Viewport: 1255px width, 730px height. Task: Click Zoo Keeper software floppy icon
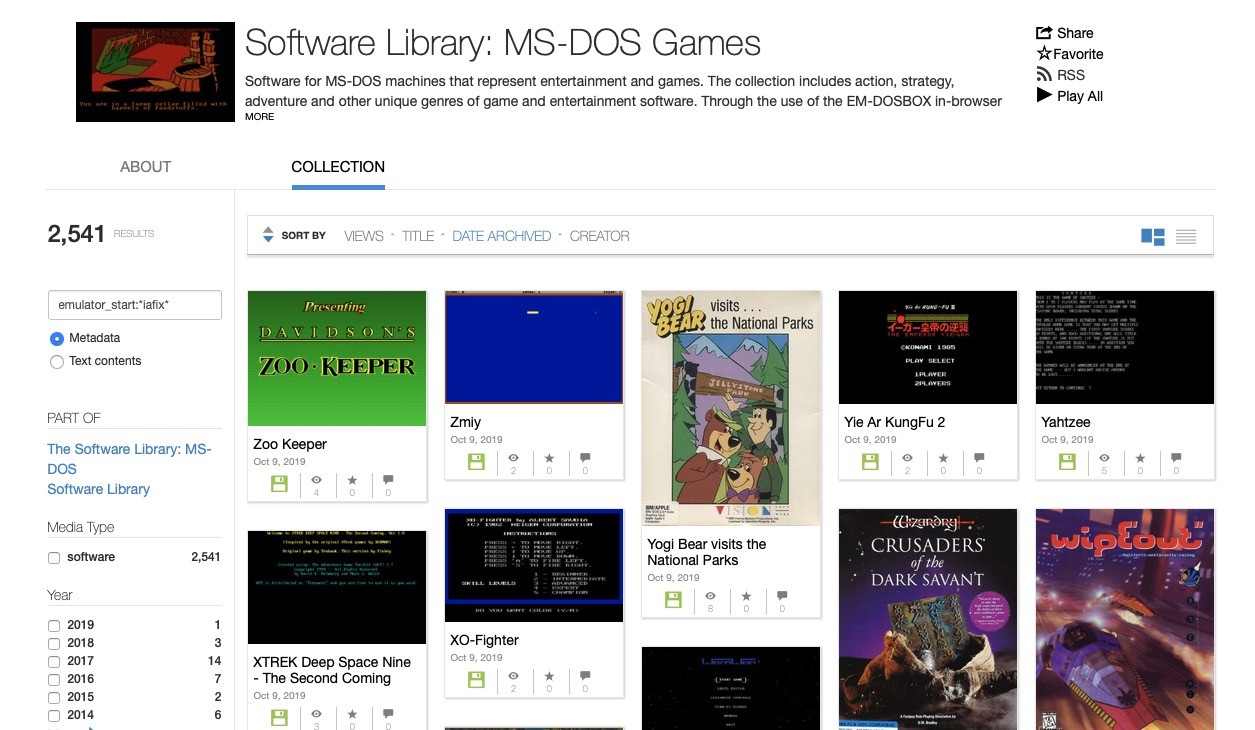point(279,484)
